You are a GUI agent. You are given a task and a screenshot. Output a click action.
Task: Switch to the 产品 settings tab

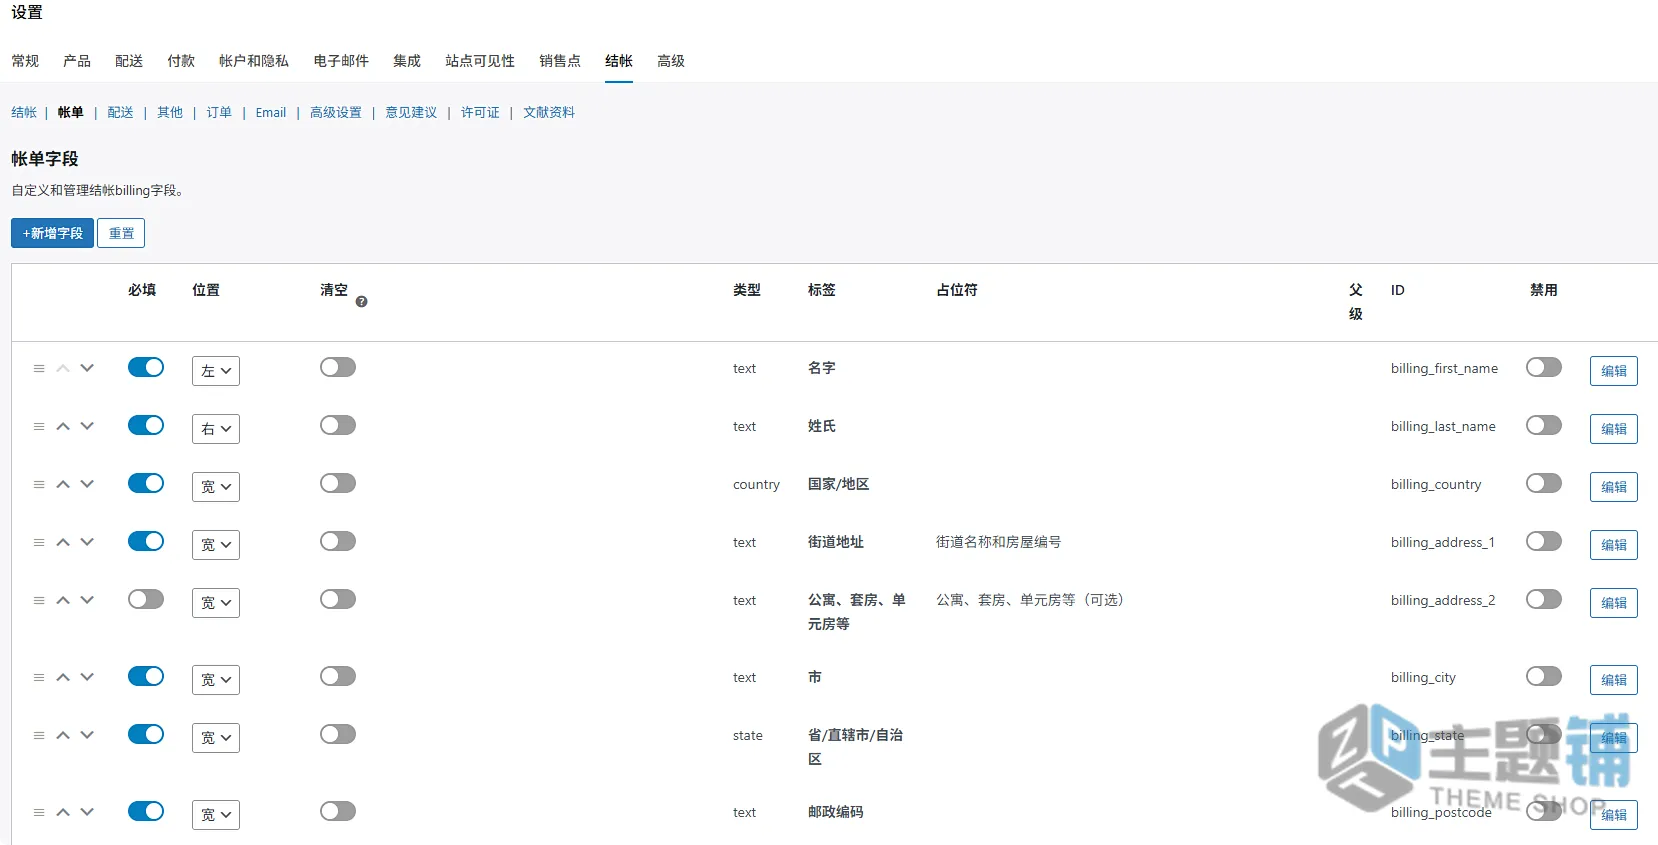(77, 61)
